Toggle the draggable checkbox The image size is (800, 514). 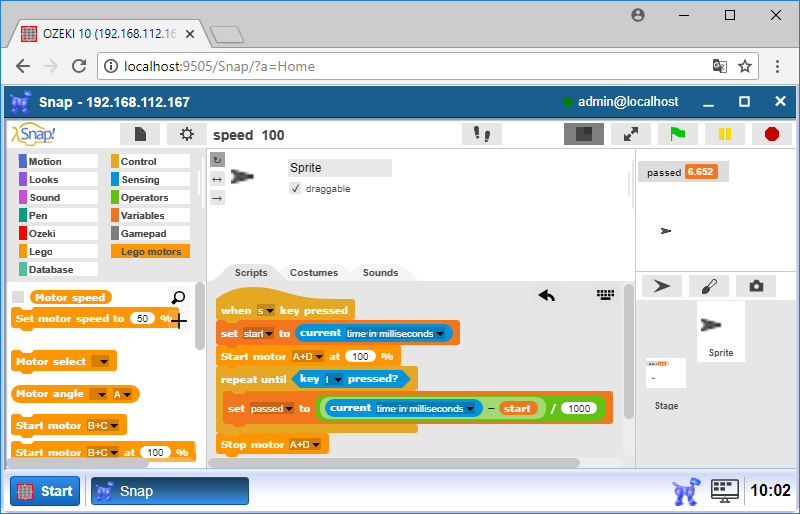(295, 188)
